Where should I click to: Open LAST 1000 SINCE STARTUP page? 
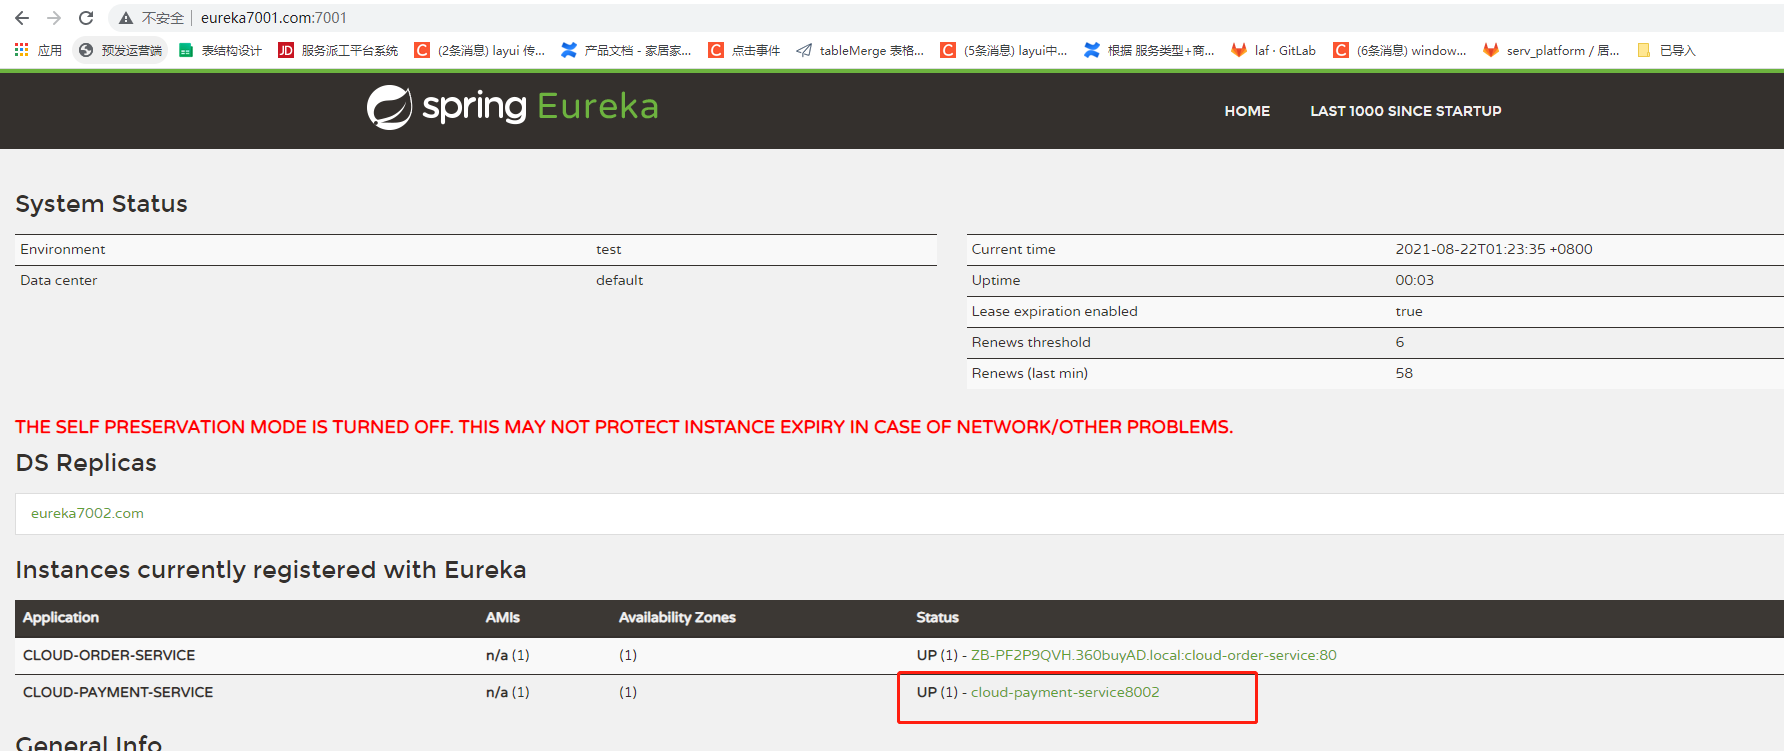[1406, 111]
